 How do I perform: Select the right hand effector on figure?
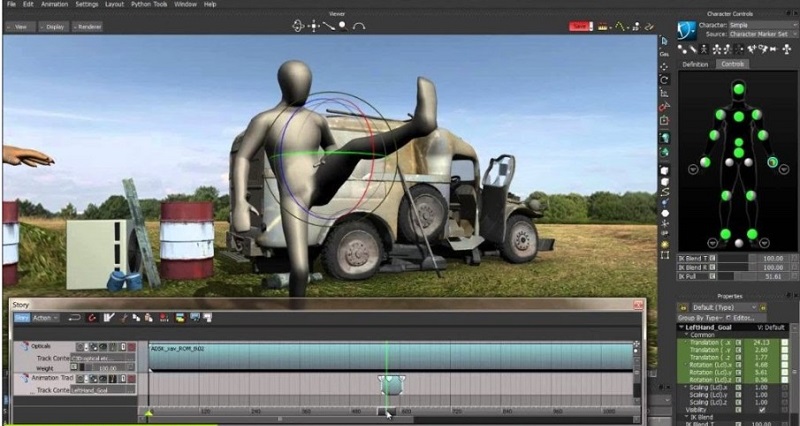705,162
